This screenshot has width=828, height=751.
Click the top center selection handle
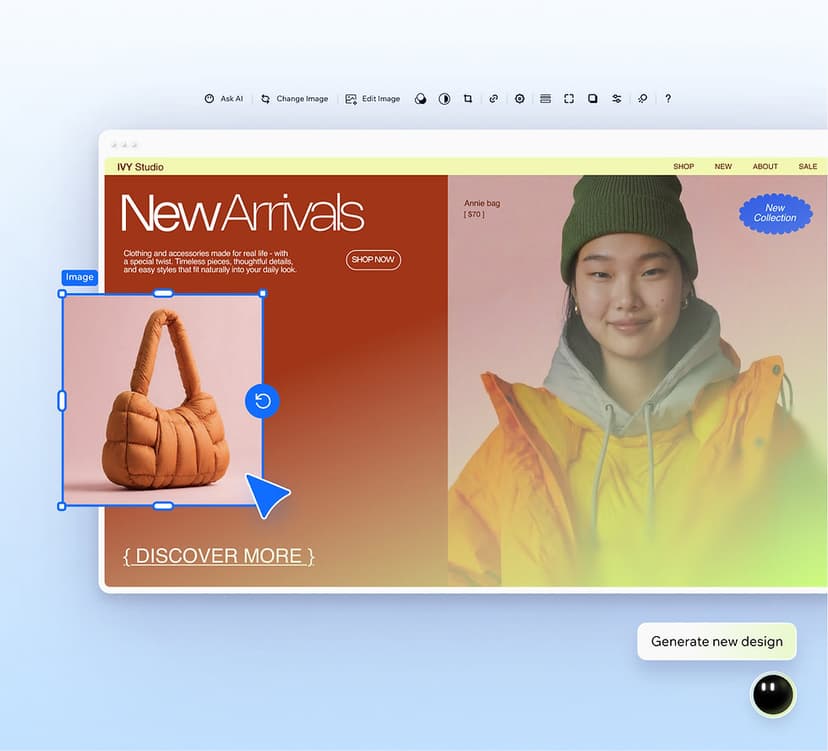[x=163, y=293]
